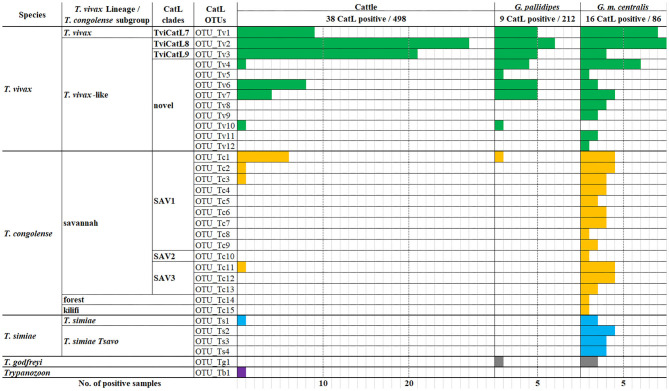Select the OTU_Tc10 label

[x=215, y=257]
